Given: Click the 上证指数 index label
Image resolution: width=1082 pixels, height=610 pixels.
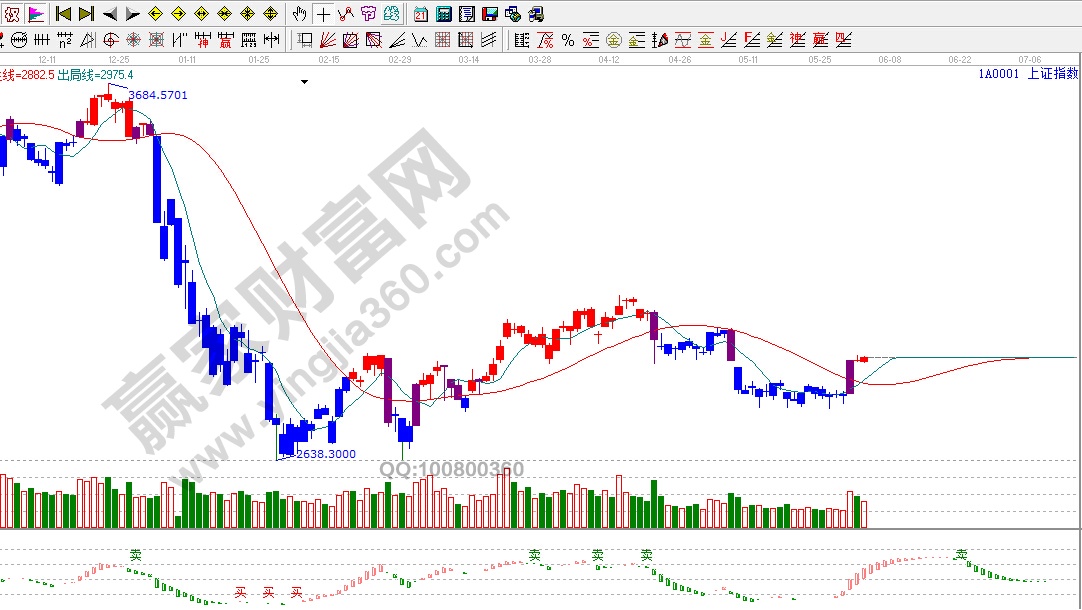Looking at the screenshot, I should 1052,74.
